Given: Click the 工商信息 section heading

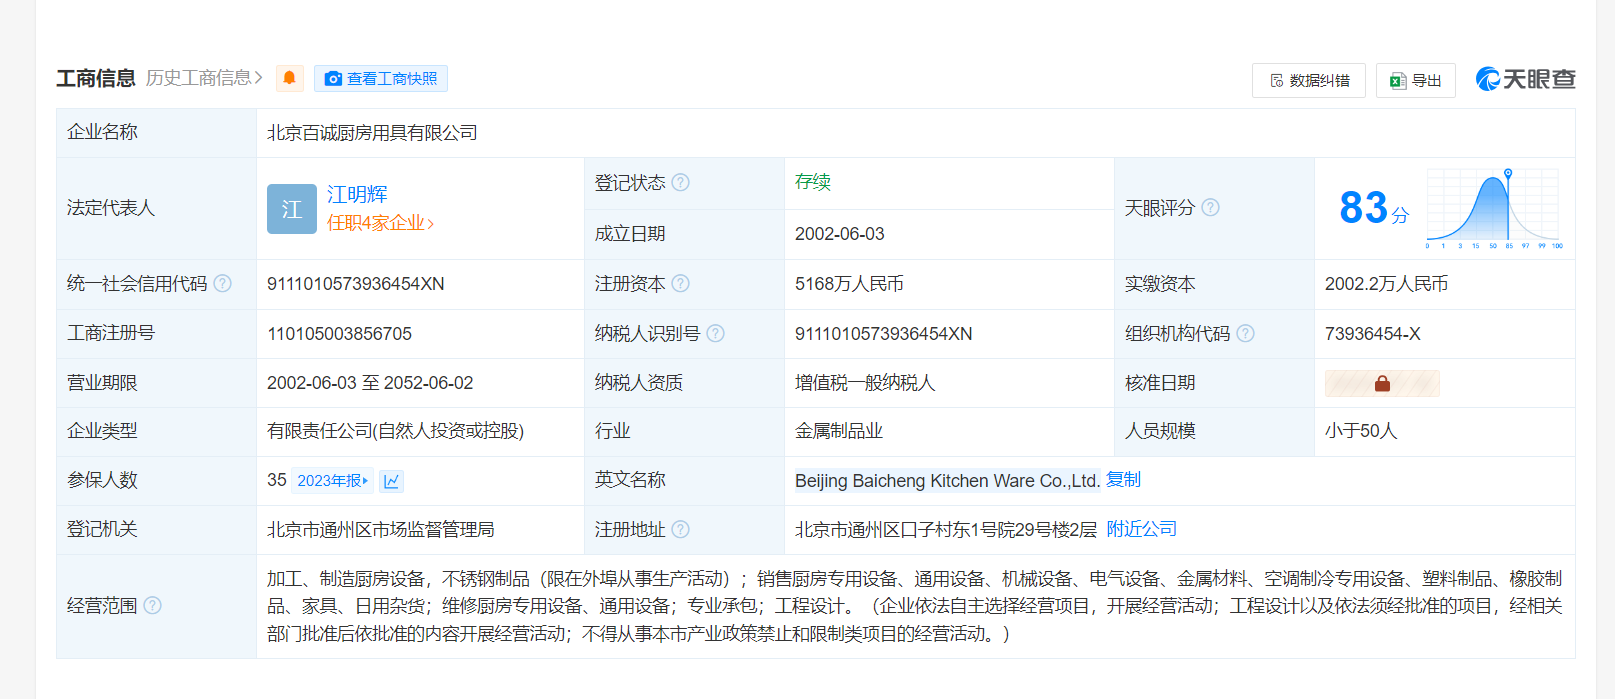Looking at the screenshot, I should coord(96,78).
